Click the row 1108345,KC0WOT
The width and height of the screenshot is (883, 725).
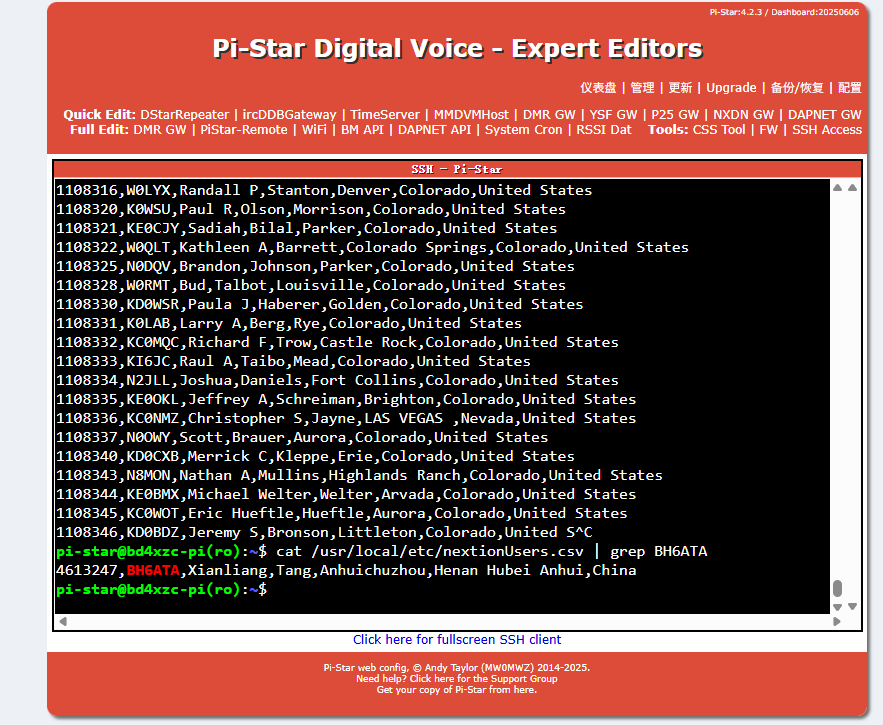pyautogui.click(x=342, y=513)
